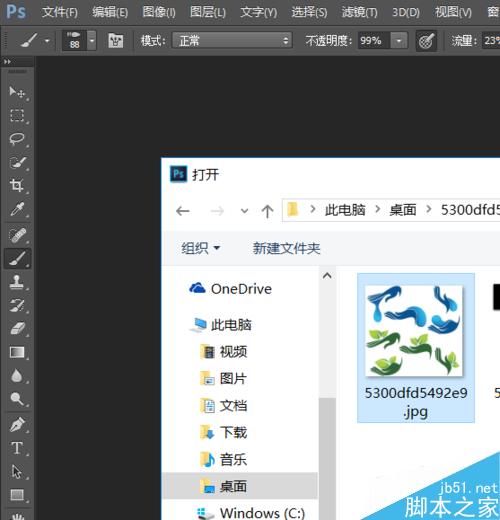This screenshot has height=520, width=500.
Task: Select the Path Selection tool
Action: 17,472
